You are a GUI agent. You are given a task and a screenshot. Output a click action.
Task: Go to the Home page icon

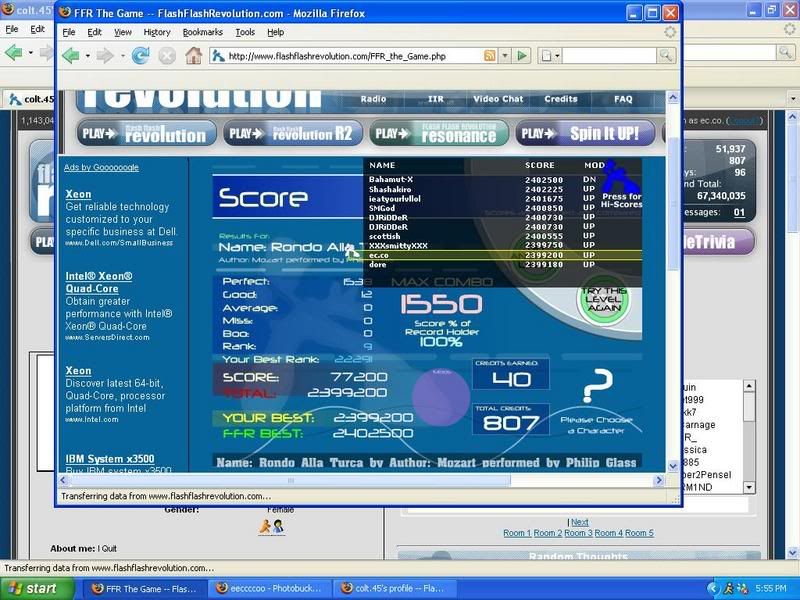(193, 56)
